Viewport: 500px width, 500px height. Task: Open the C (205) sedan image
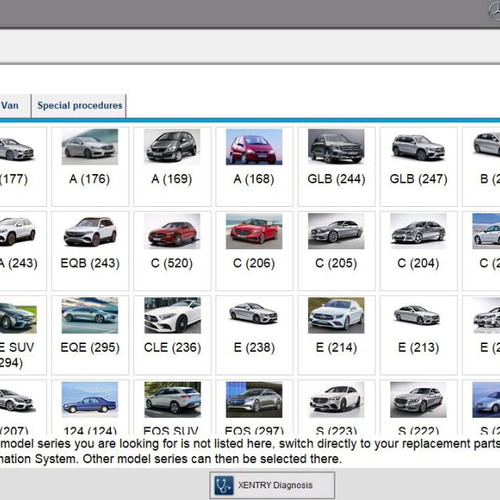pyautogui.click(x=336, y=231)
